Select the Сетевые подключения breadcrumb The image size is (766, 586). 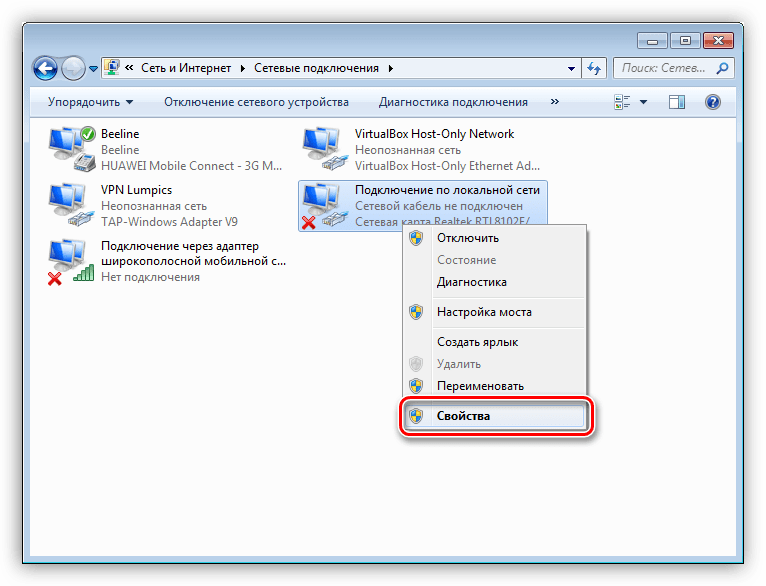(316, 68)
